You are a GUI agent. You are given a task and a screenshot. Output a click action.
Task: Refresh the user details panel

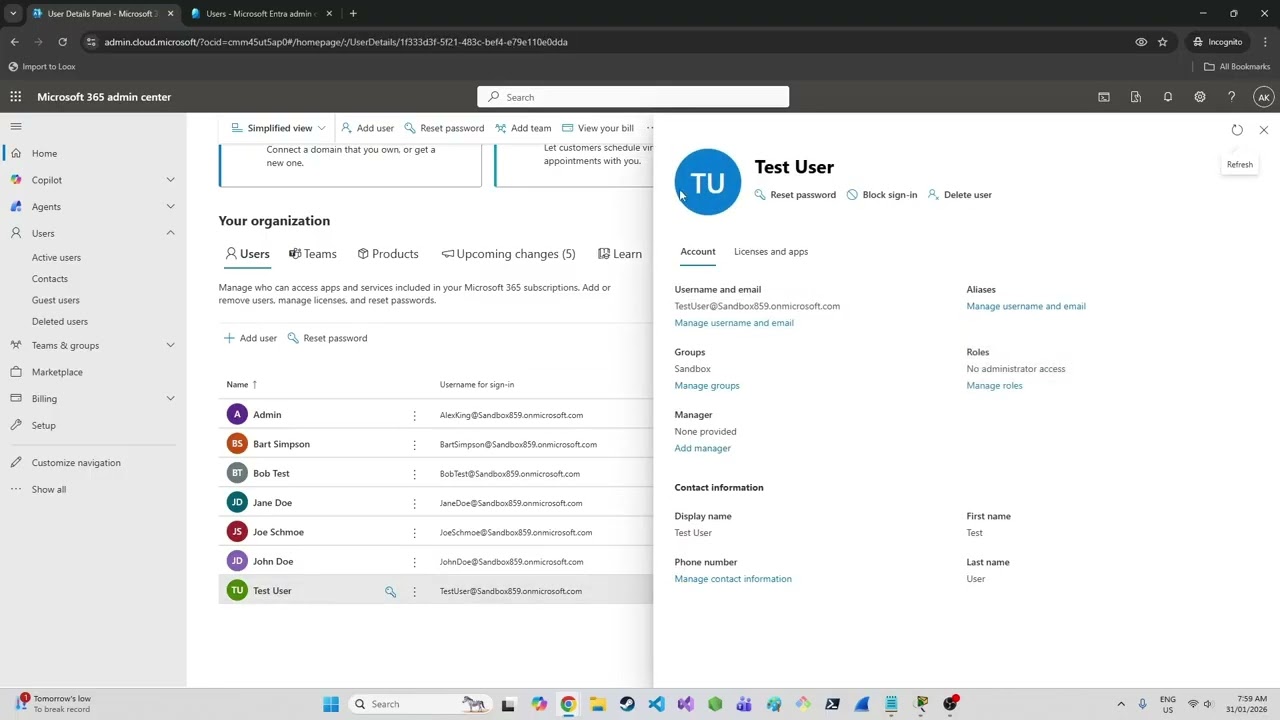(x=1237, y=130)
